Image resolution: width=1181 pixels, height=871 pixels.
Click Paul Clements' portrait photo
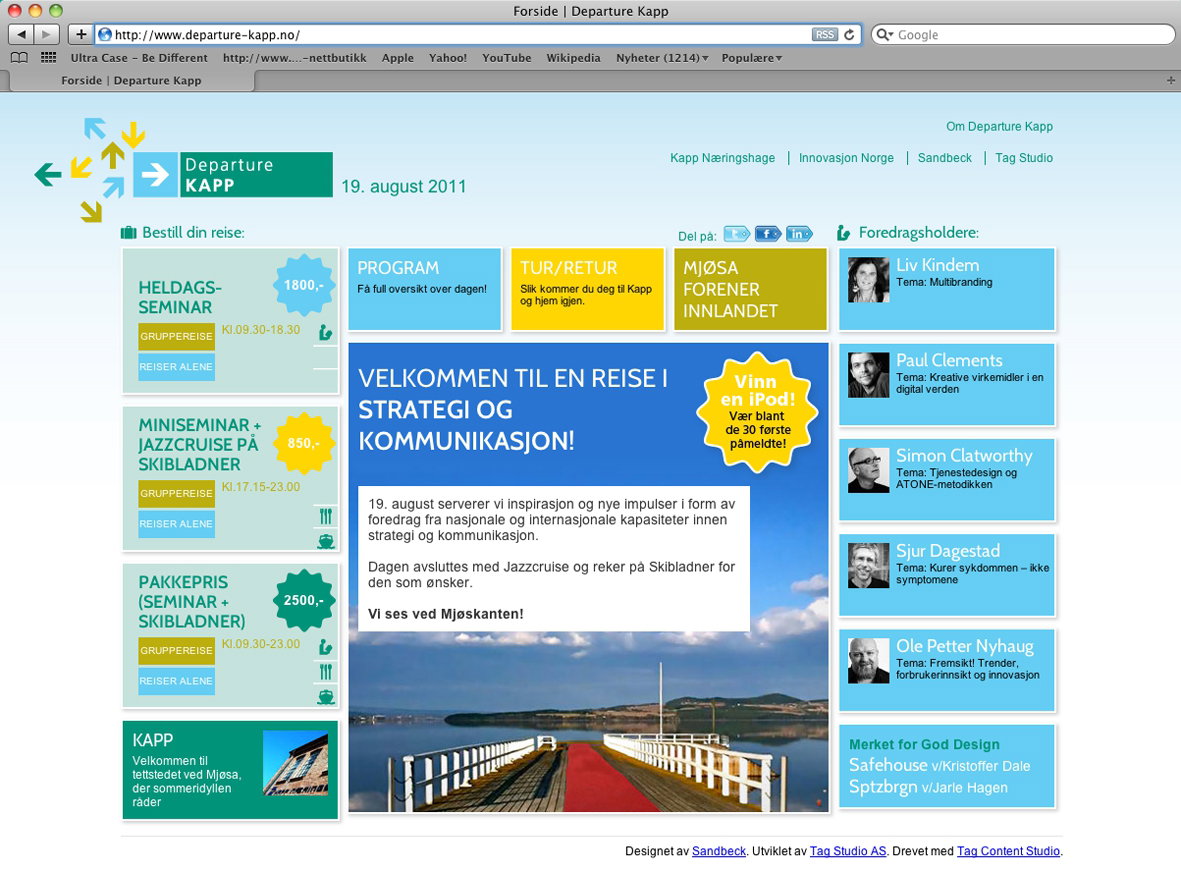(x=868, y=374)
